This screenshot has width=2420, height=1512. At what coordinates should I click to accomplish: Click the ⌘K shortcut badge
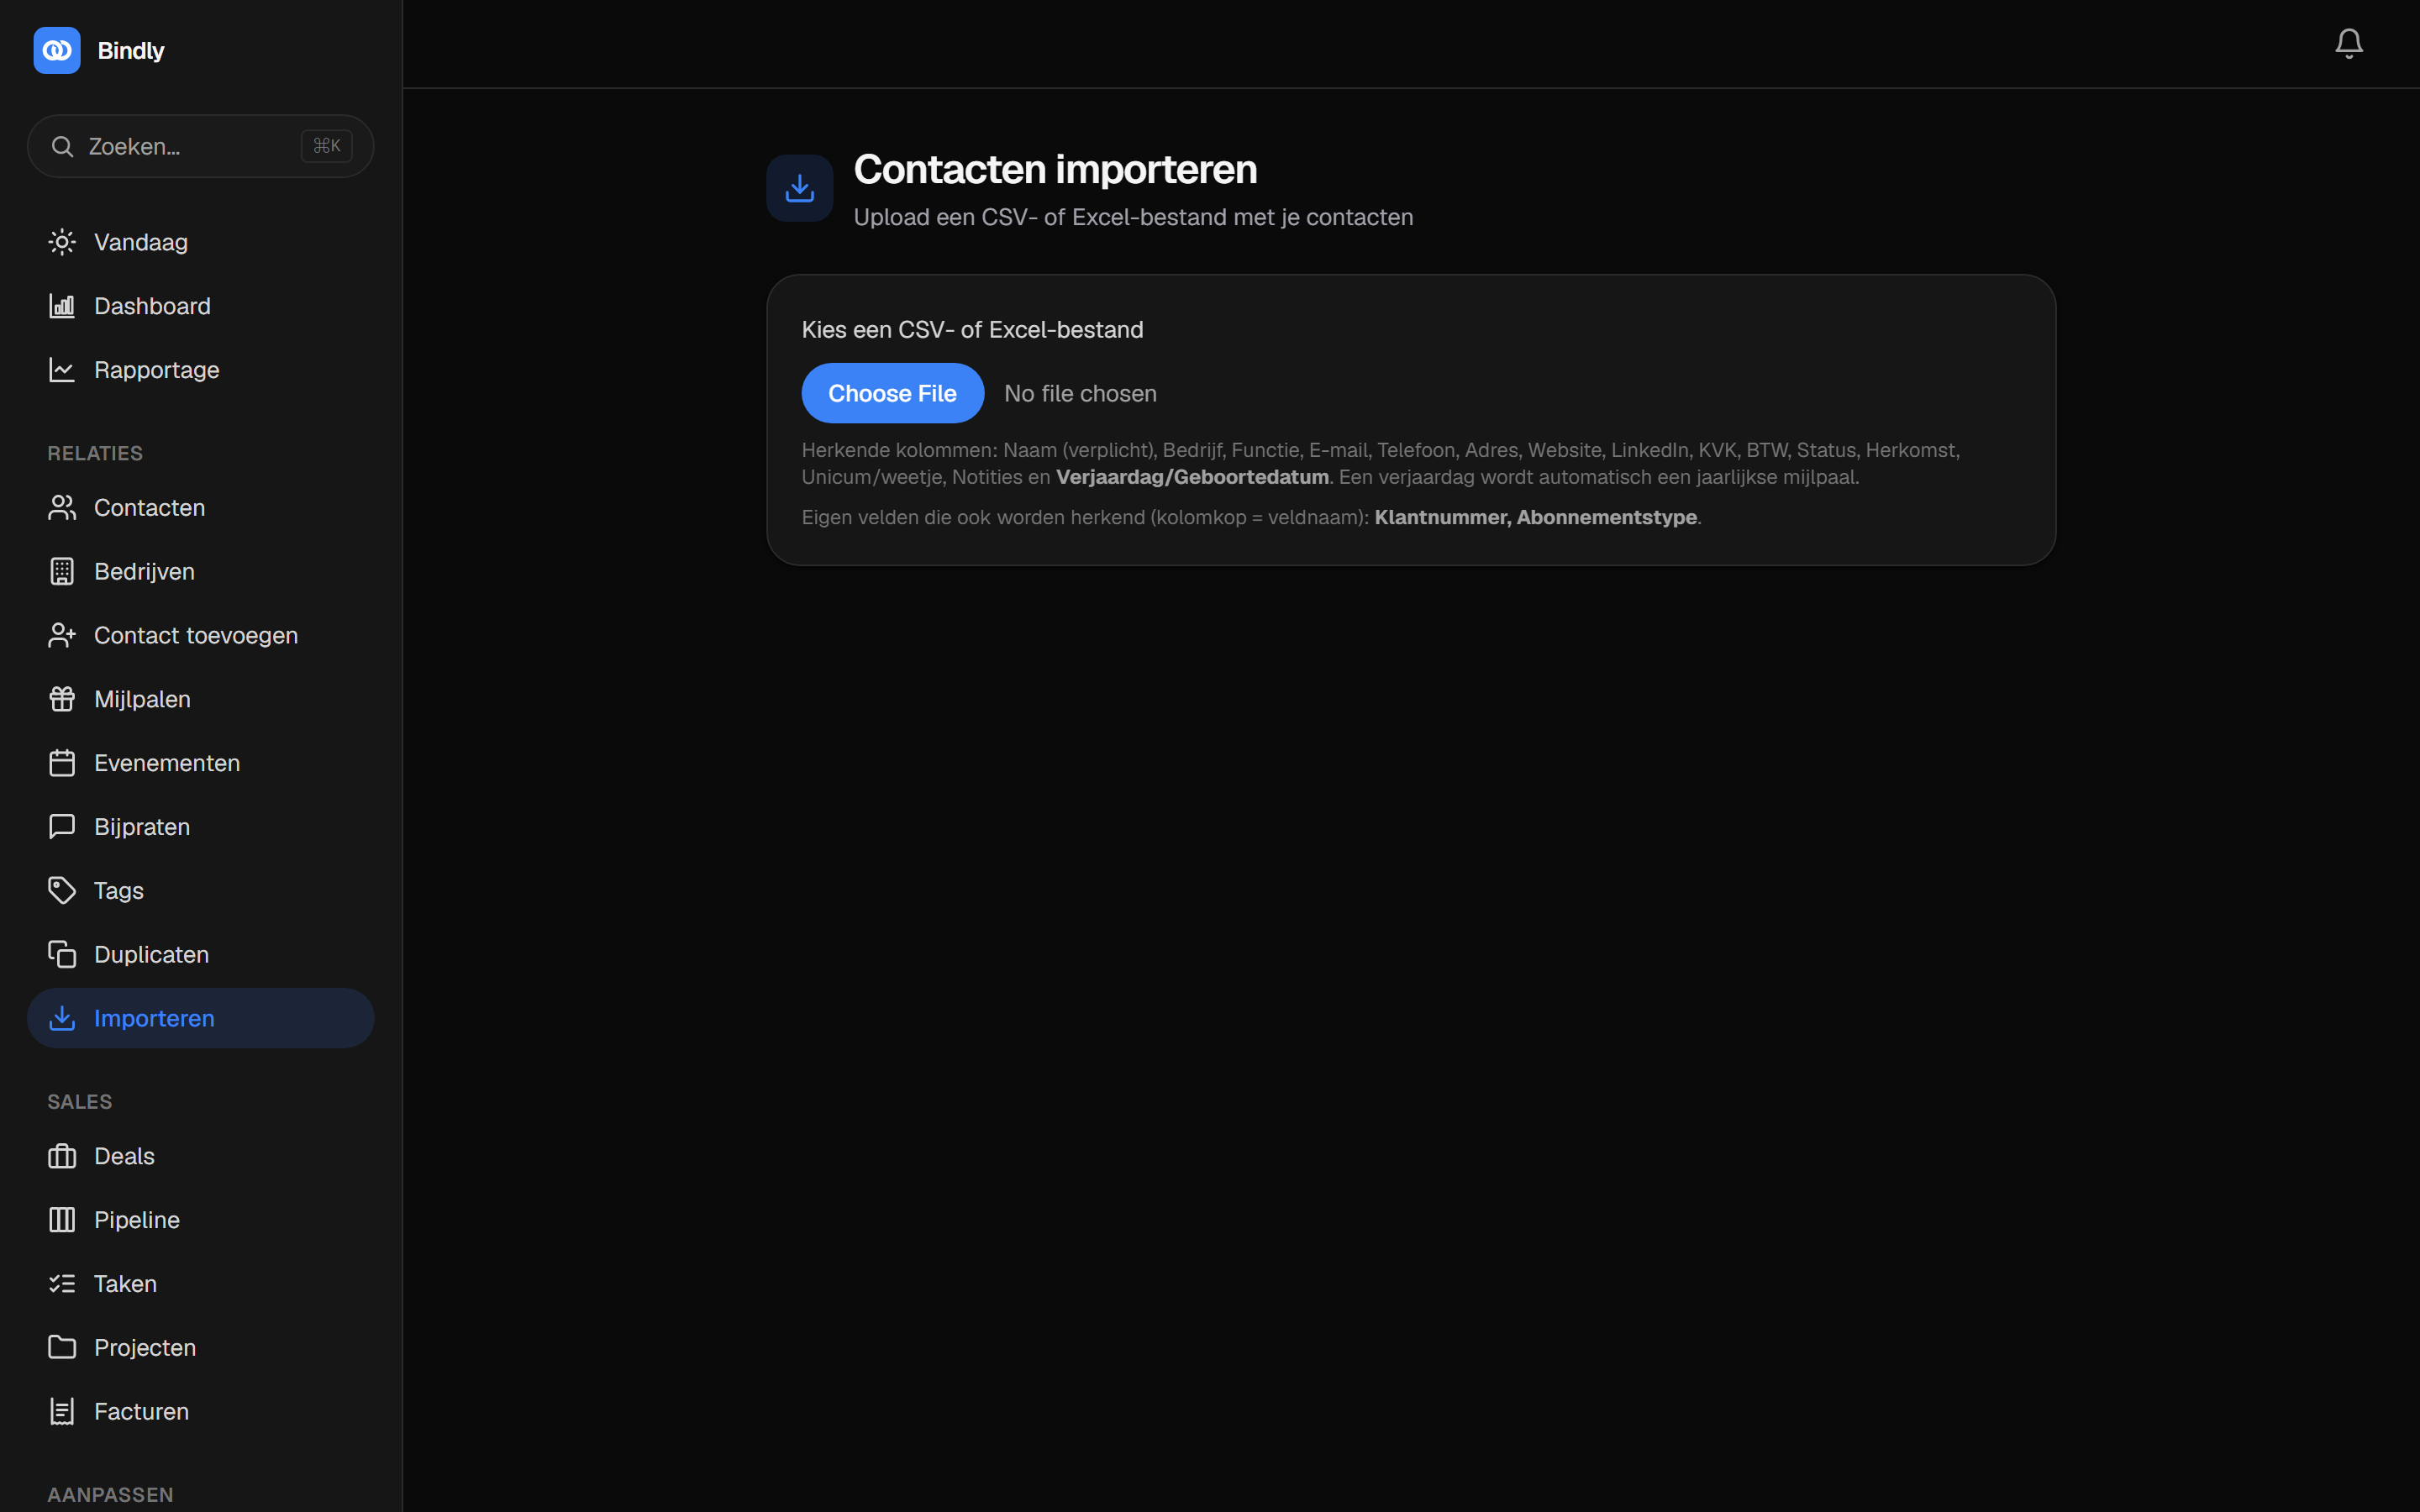[327, 146]
